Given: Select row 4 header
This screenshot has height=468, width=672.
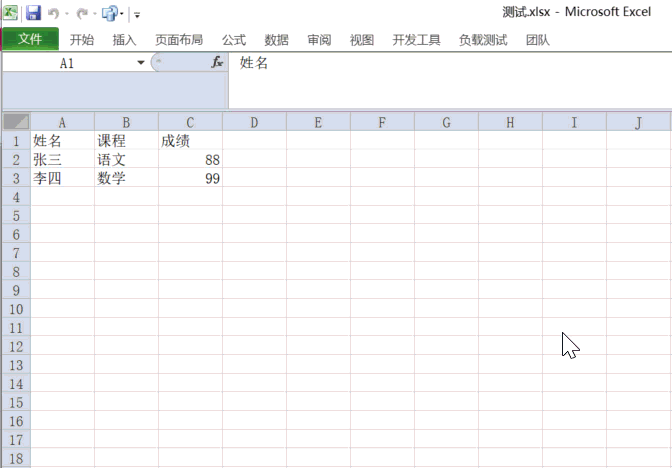Looking at the screenshot, I should (x=16, y=197).
